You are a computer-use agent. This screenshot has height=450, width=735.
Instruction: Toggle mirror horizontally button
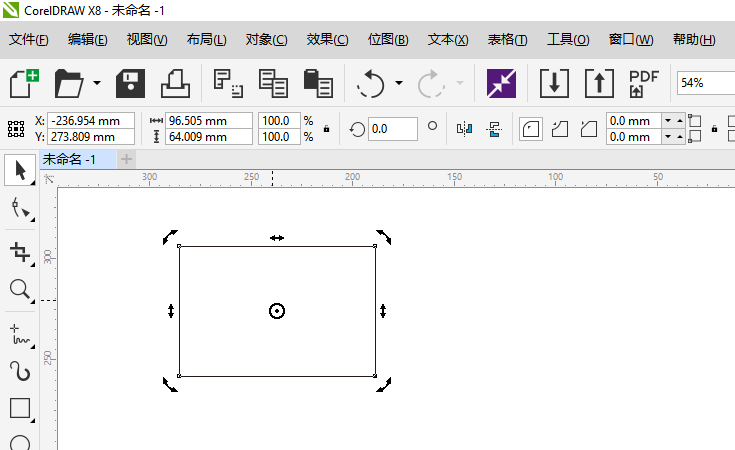pos(464,129)
